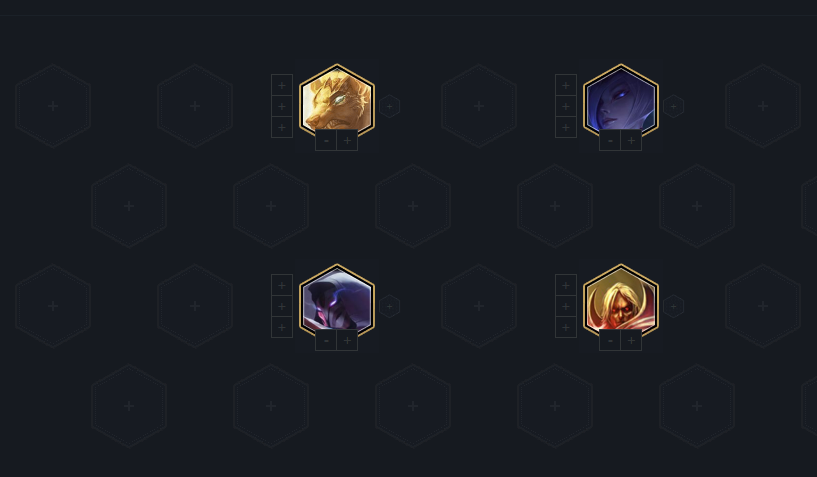The width and height of the screenshot is (817, 477).
Task: Open small hexagon slot beside blonde champion
Action: pos(673,306)
